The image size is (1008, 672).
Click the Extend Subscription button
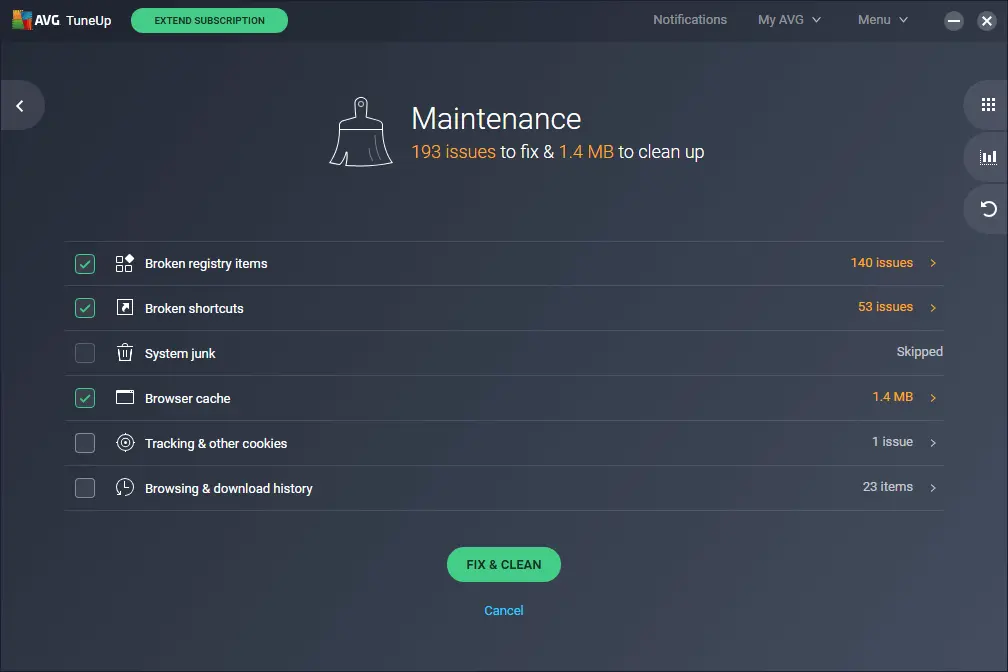(210, 21)
